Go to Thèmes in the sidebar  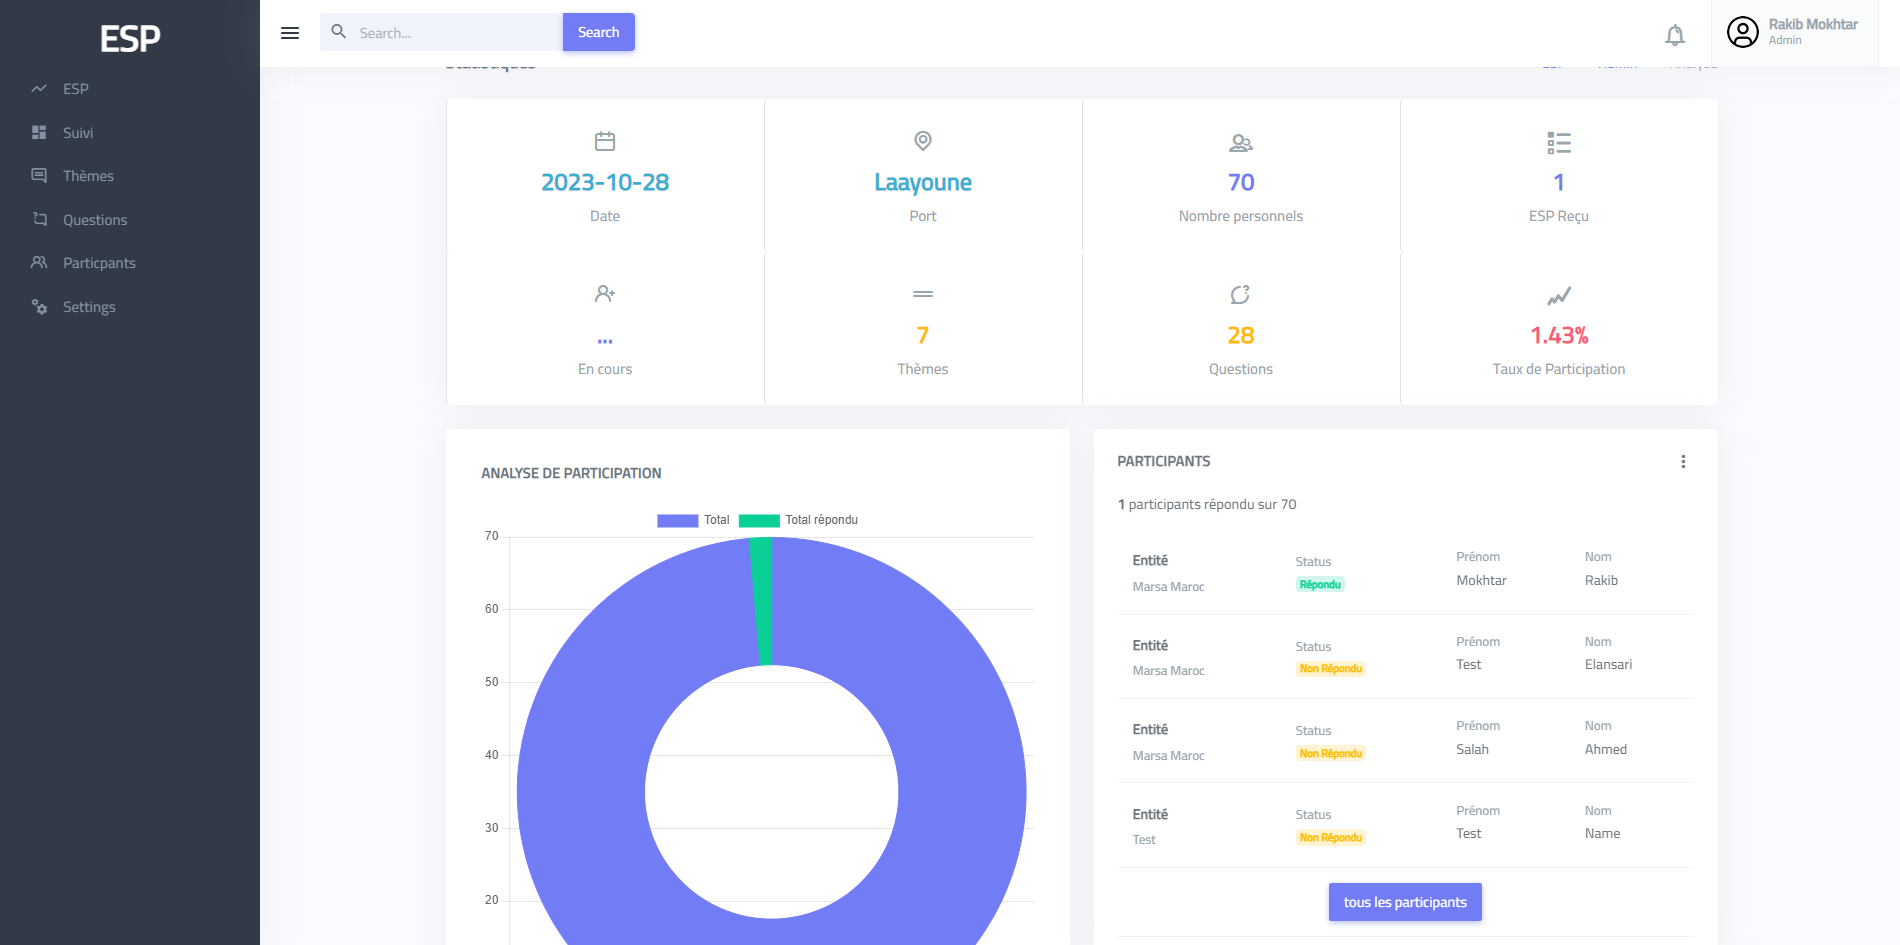pyautogui.click(x=88, y=176)
